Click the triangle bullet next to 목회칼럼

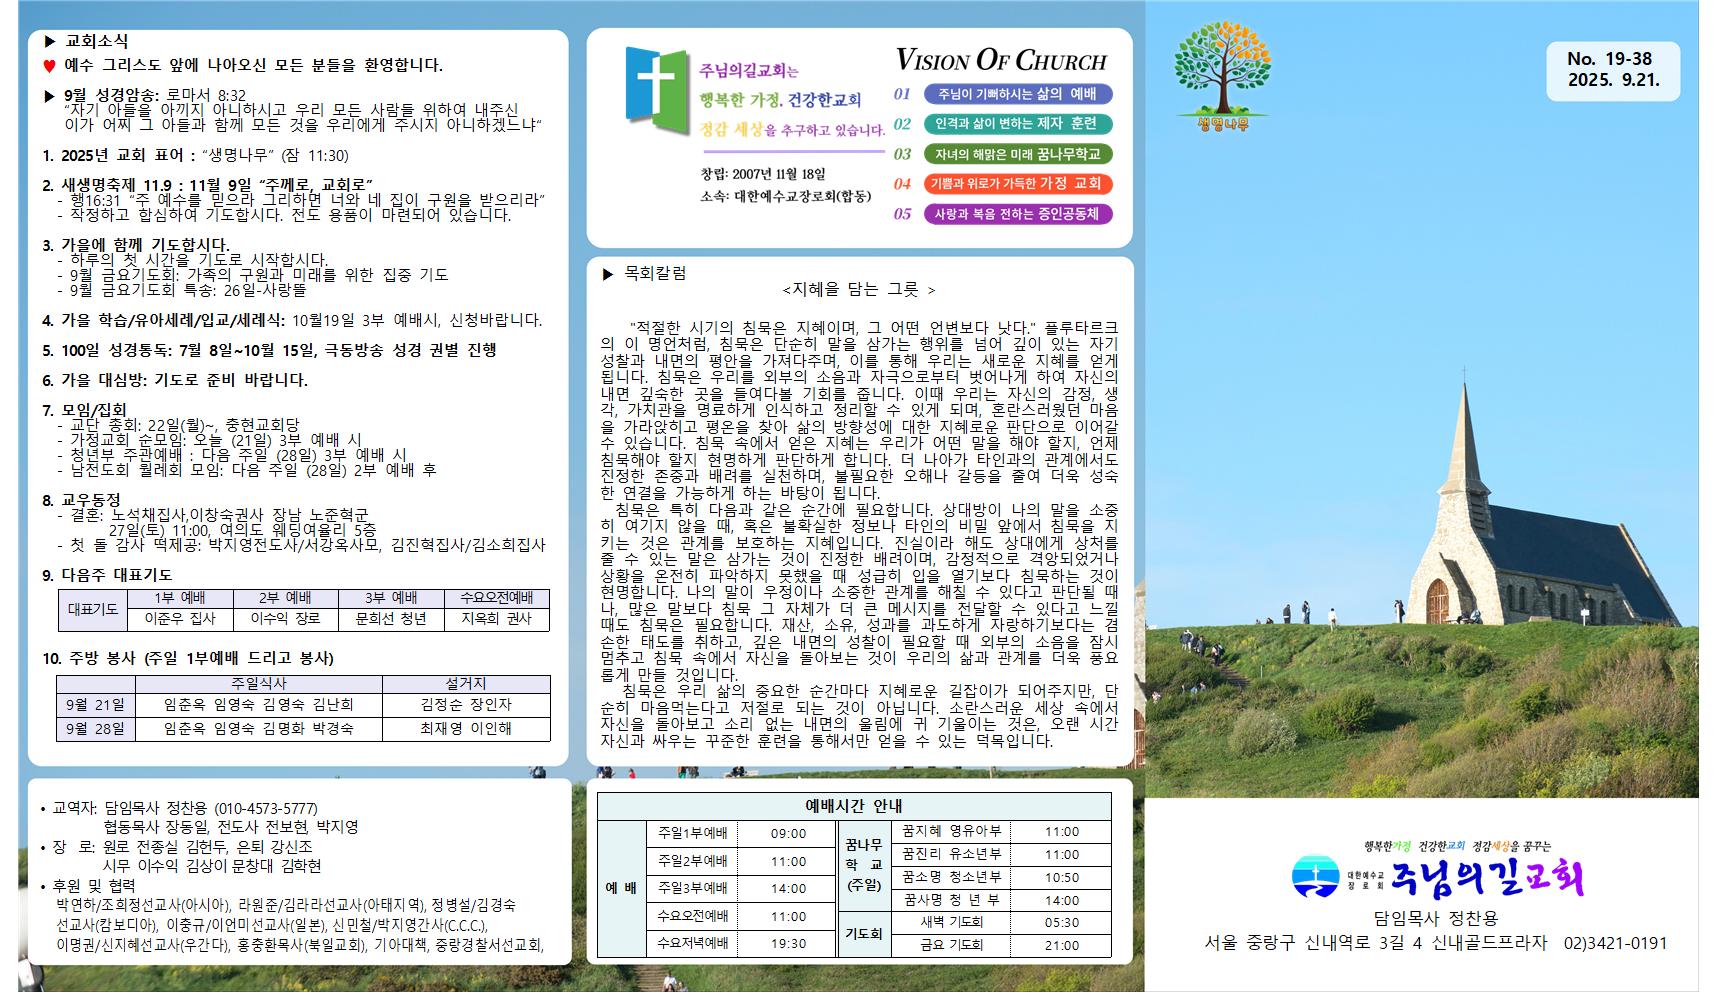(608, 273)
